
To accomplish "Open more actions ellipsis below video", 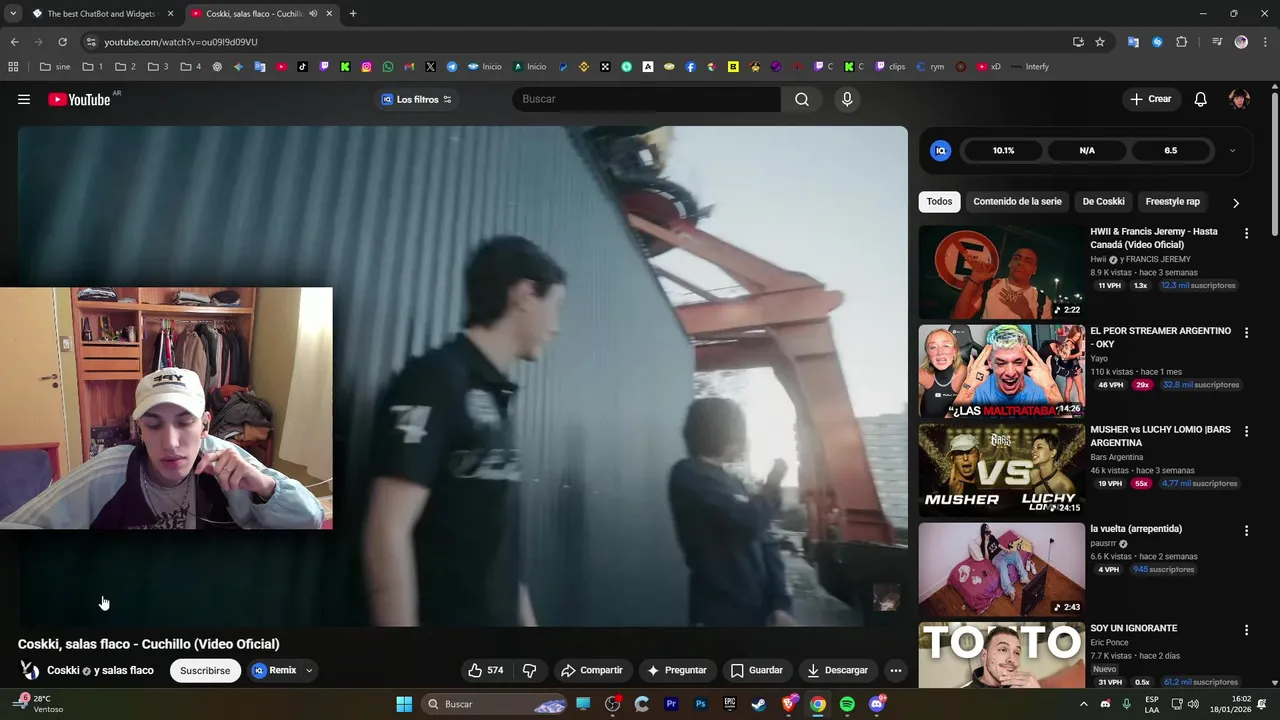I will (896, 670).
